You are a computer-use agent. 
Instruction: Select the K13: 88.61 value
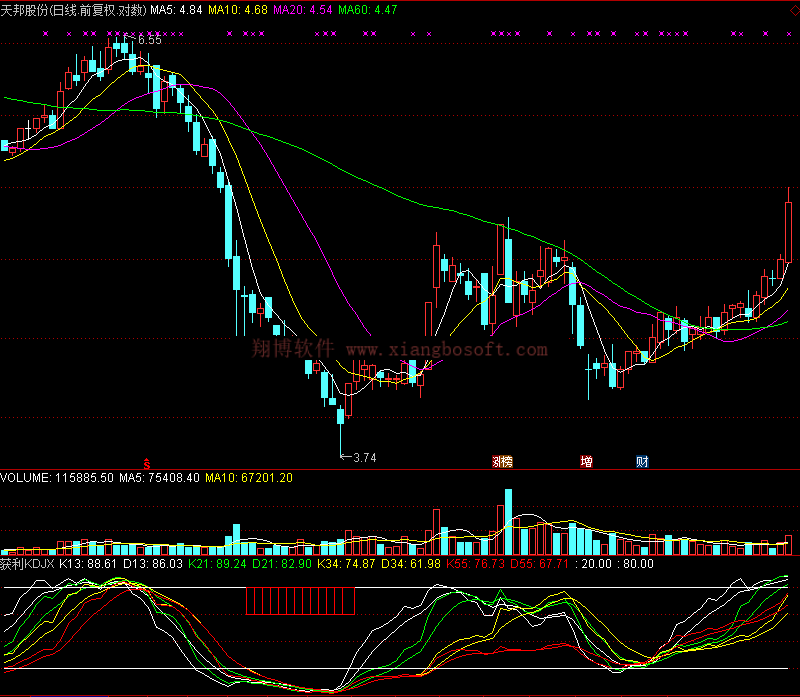(88, 564)
